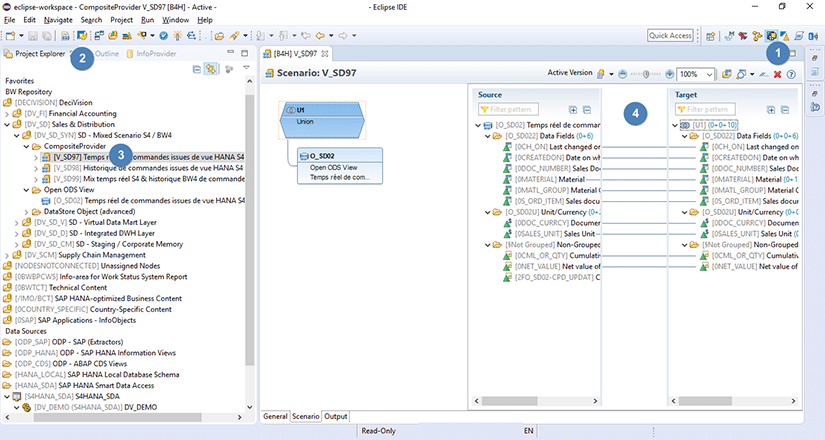Switch to the General tab
The image size is (825, 440).
click(x=275, y=416)
